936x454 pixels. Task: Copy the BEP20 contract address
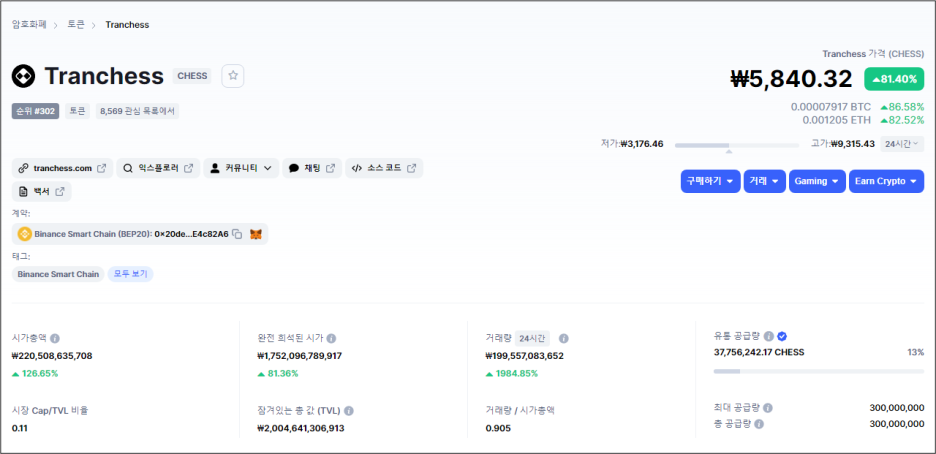237,234
